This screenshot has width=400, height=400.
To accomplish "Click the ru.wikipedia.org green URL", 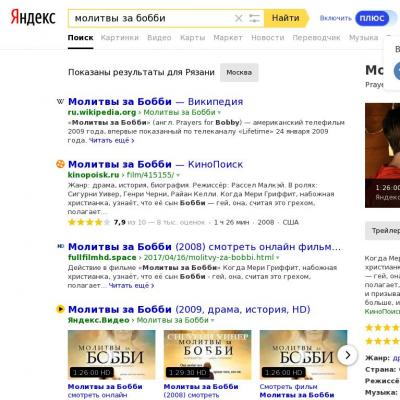I will point(102,112).
